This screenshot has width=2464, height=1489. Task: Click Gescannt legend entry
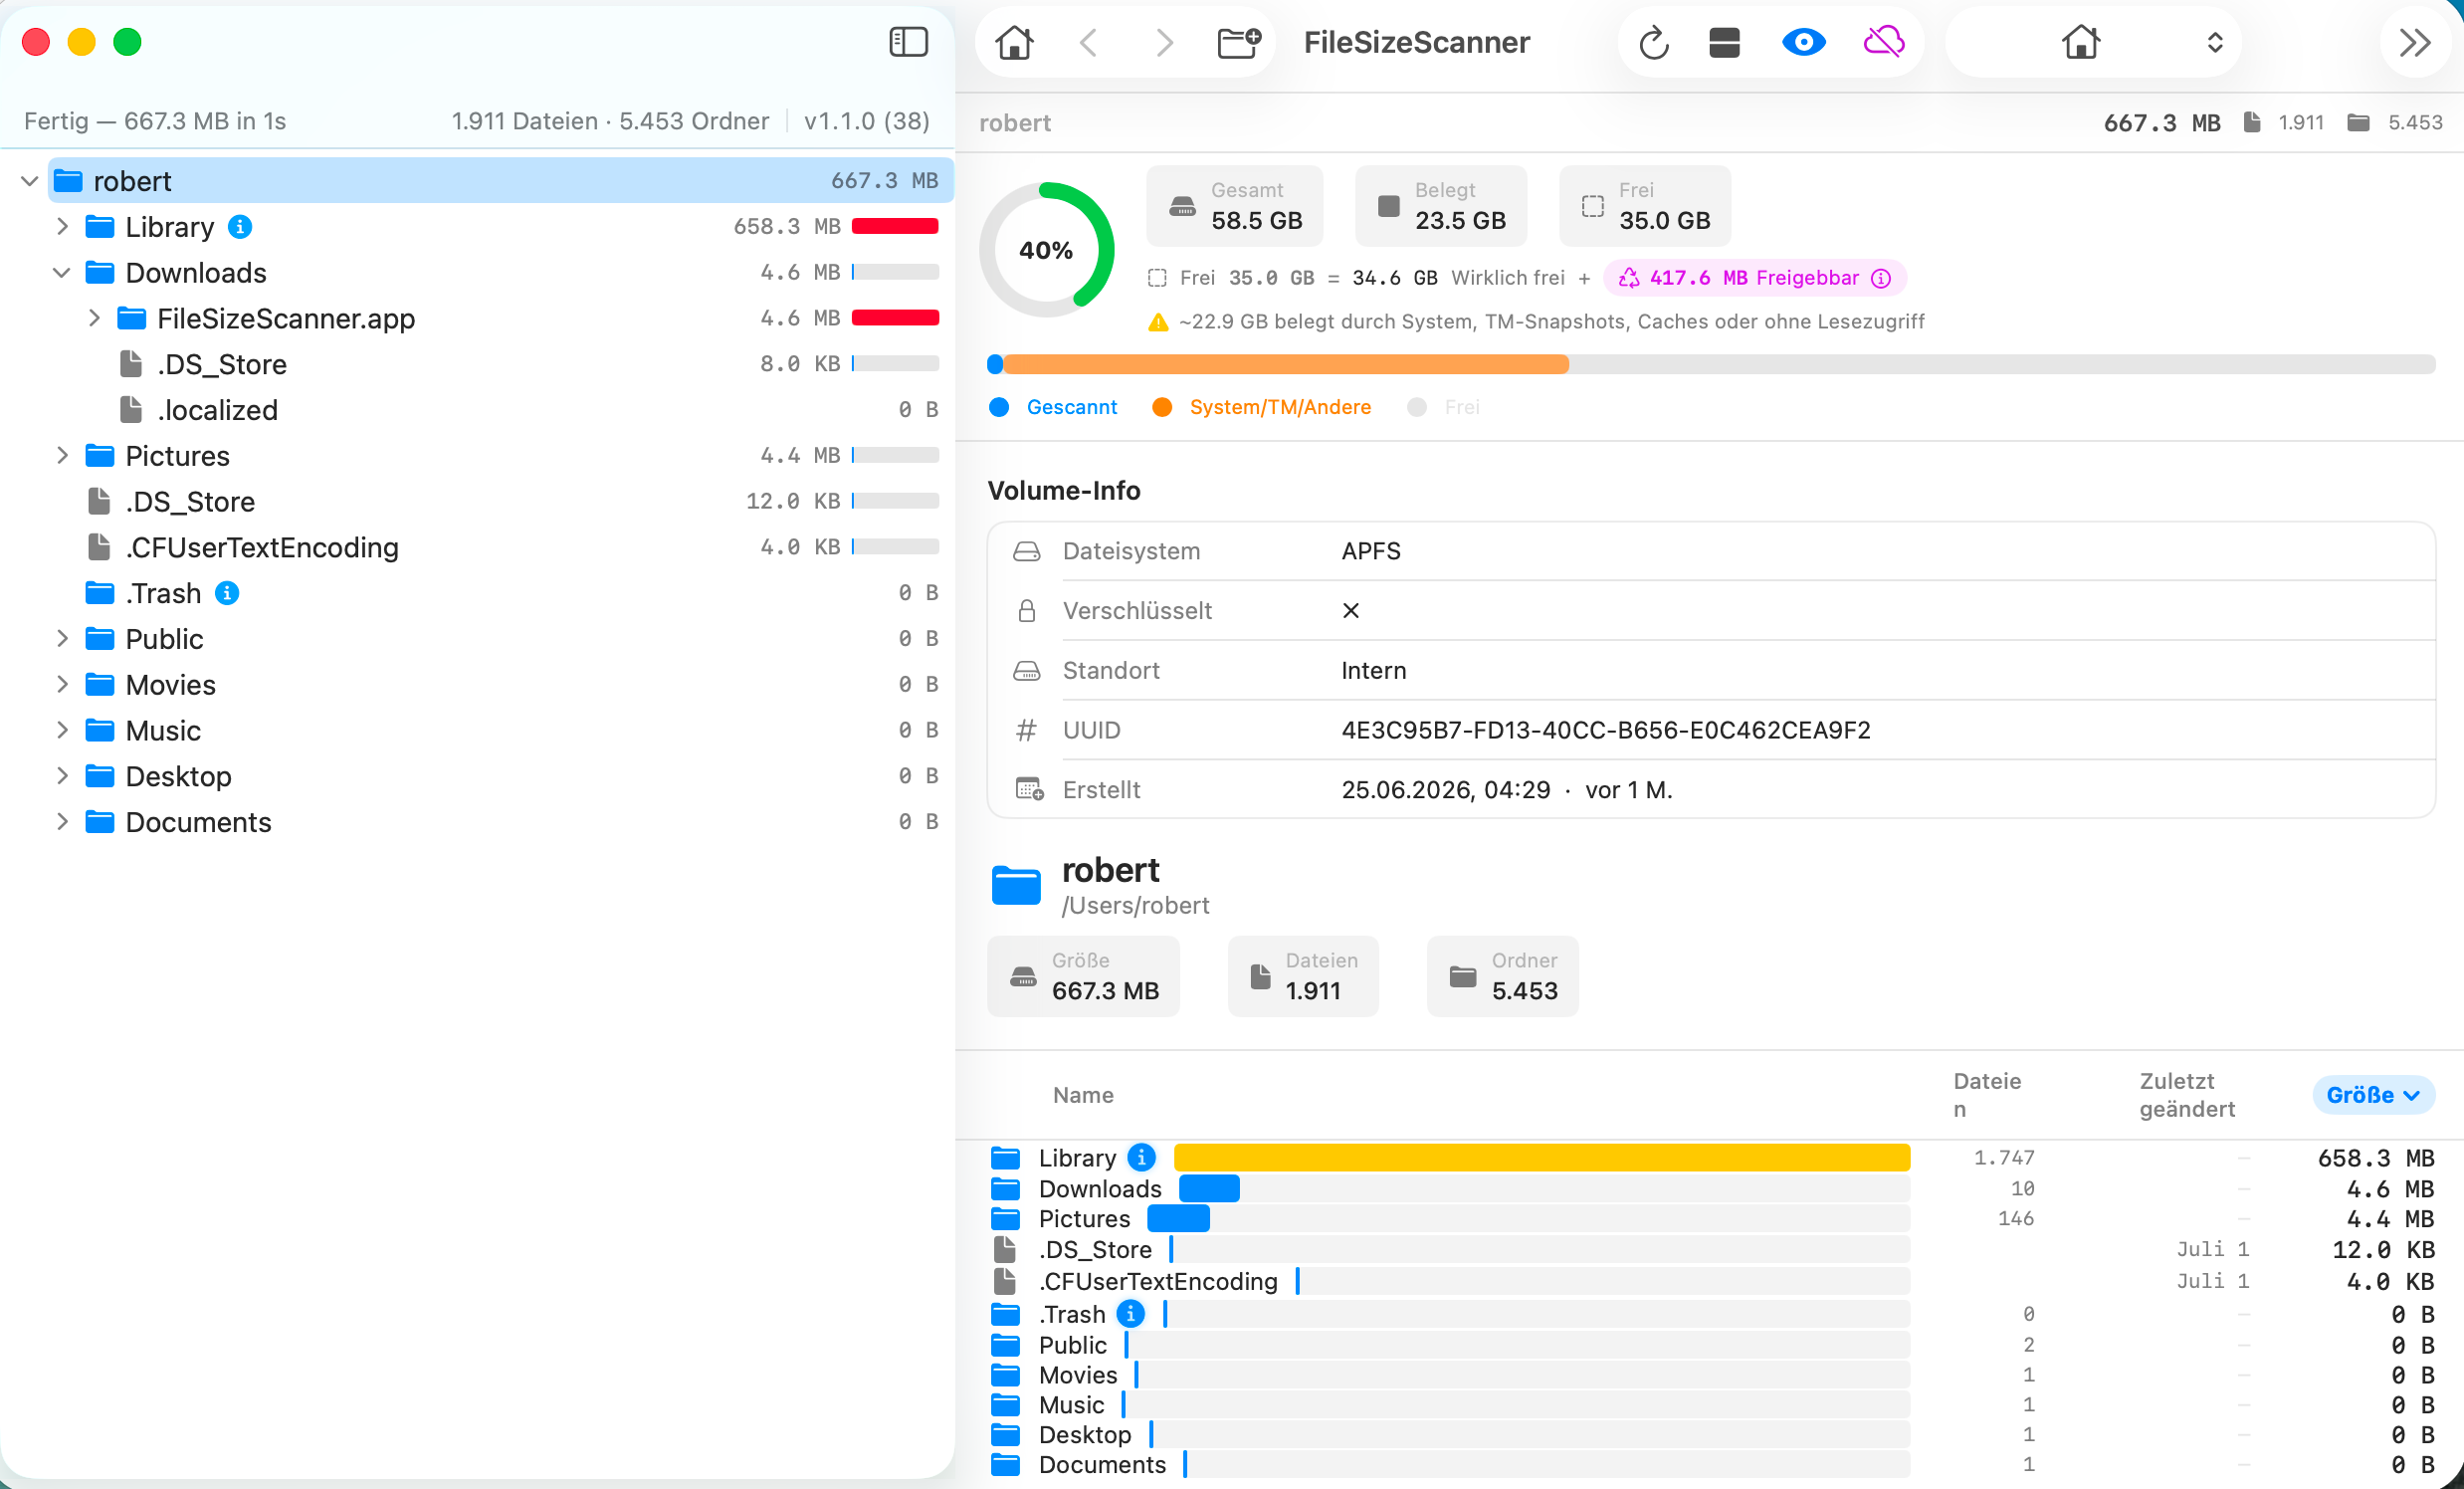(x=1053, y=407)
